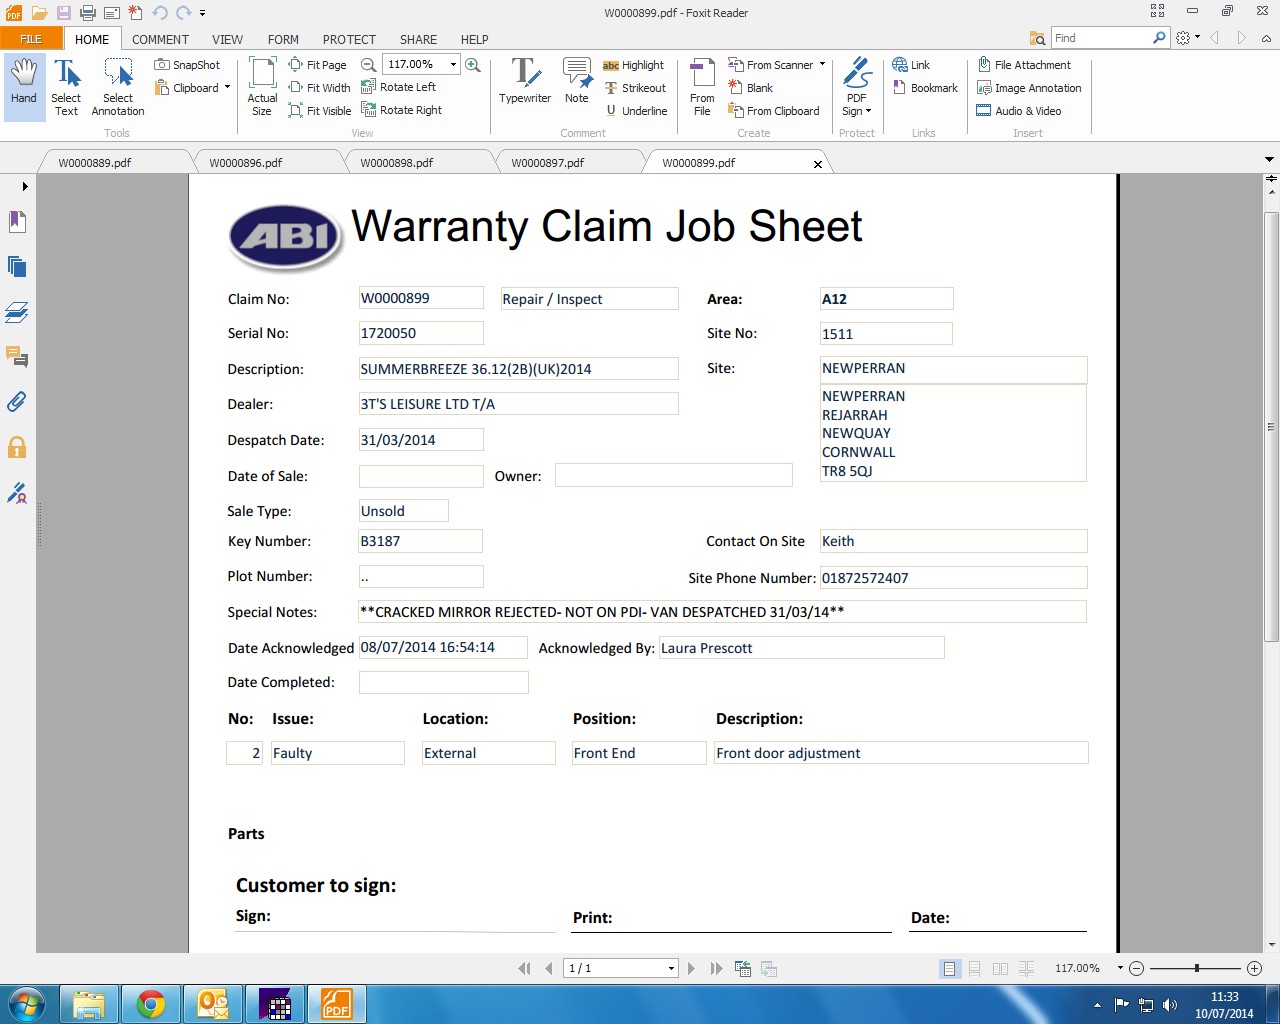
Task: Toggle Strikeout text markup
Action: click(x=635, y=88)
